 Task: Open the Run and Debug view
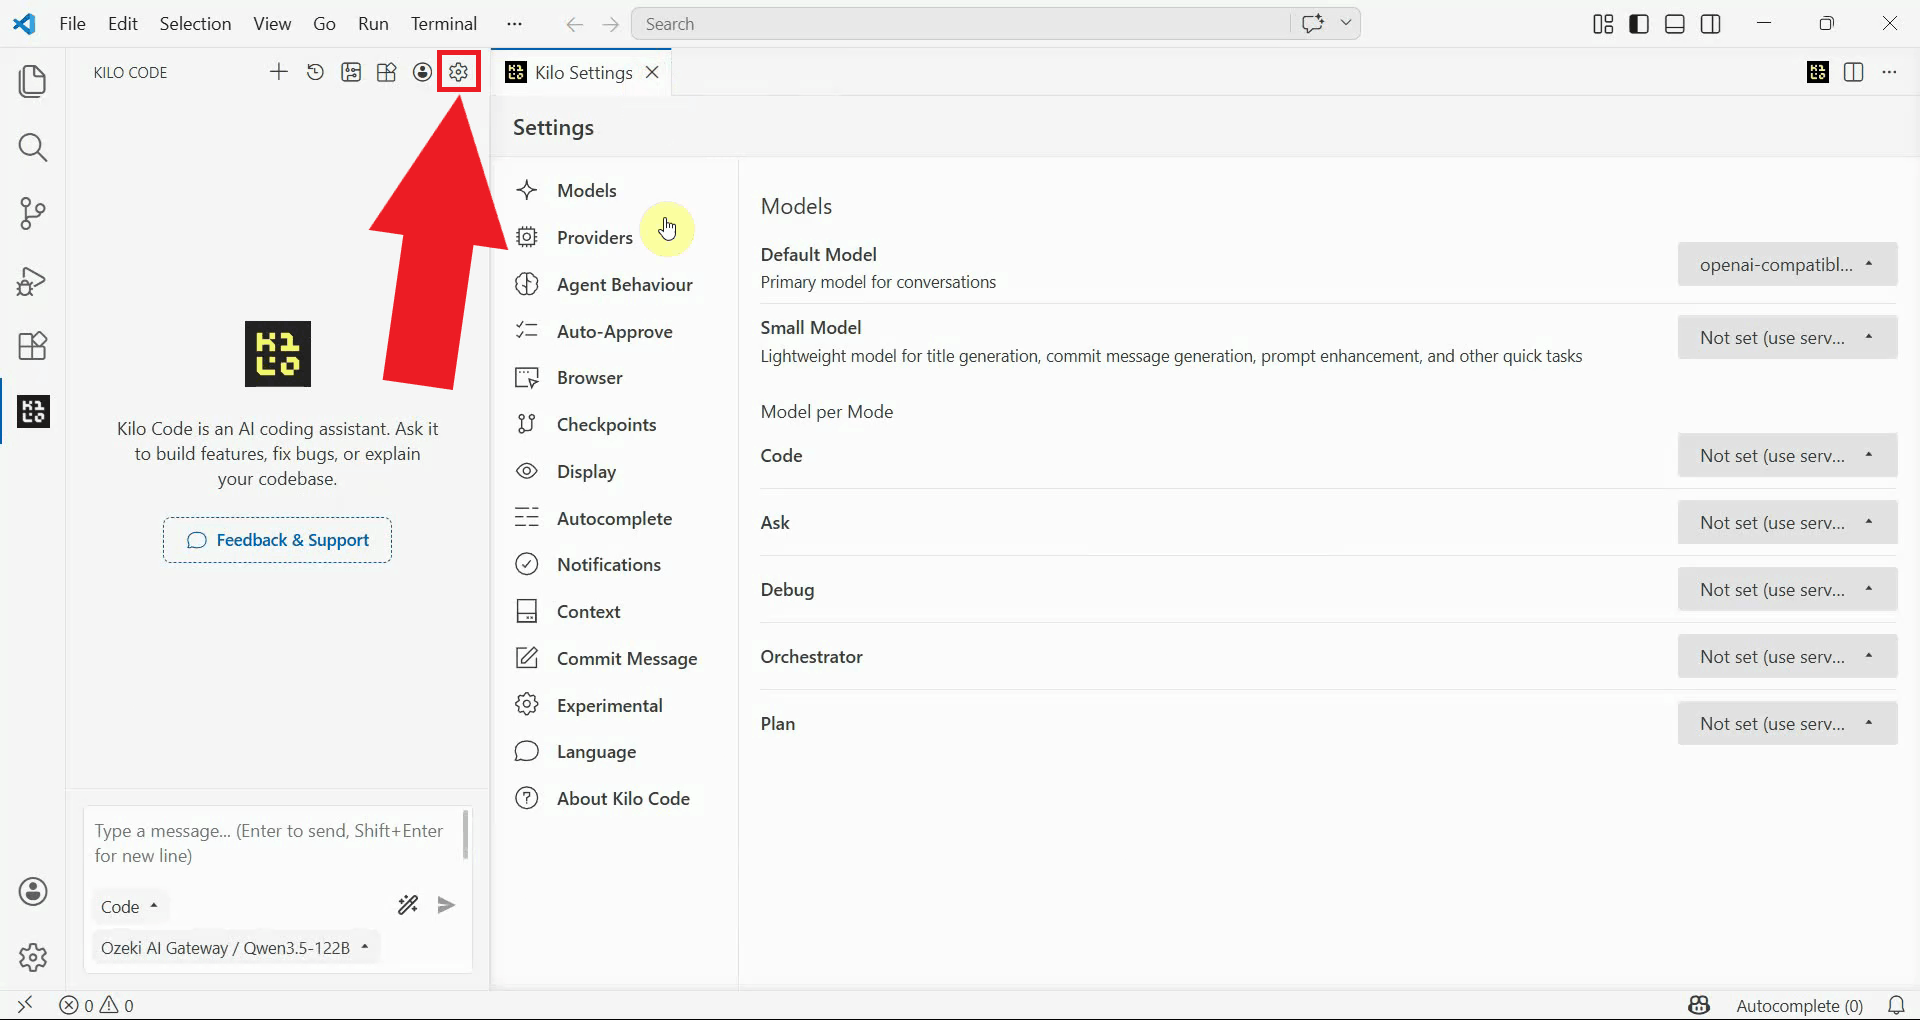(x=33, y=281)
